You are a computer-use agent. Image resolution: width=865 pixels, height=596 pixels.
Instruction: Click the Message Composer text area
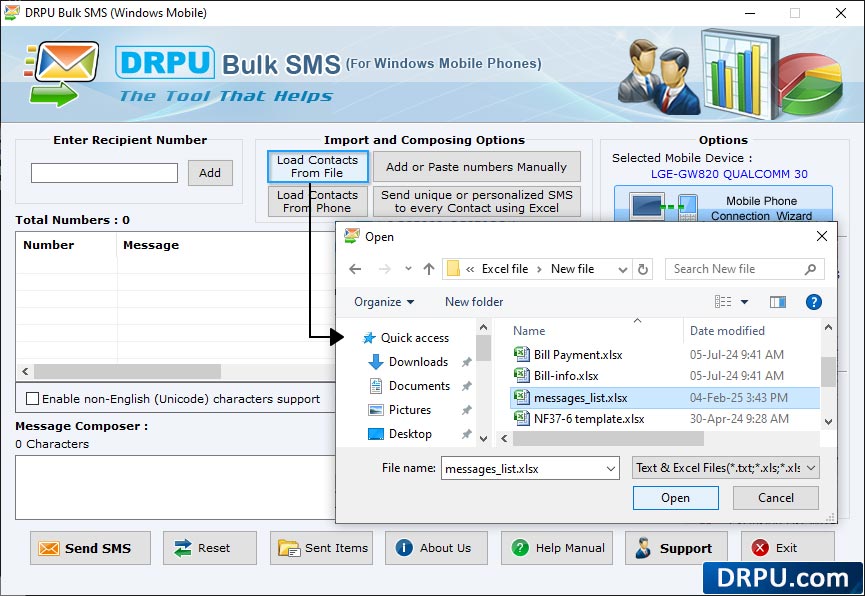coord(175,487)
